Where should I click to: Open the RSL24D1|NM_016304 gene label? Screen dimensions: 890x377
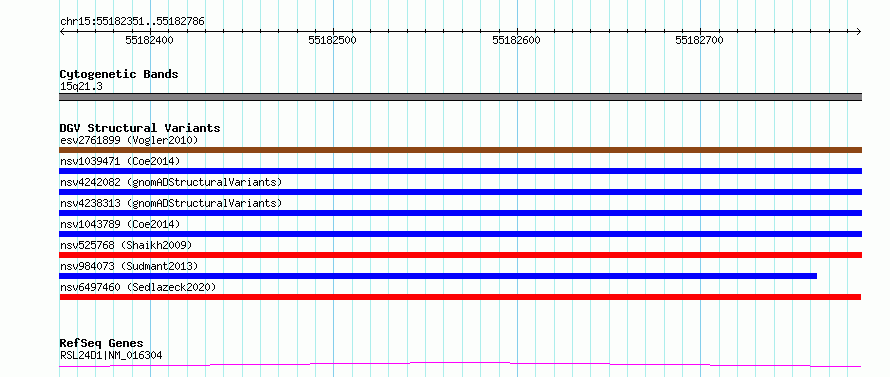coord(111,356)
